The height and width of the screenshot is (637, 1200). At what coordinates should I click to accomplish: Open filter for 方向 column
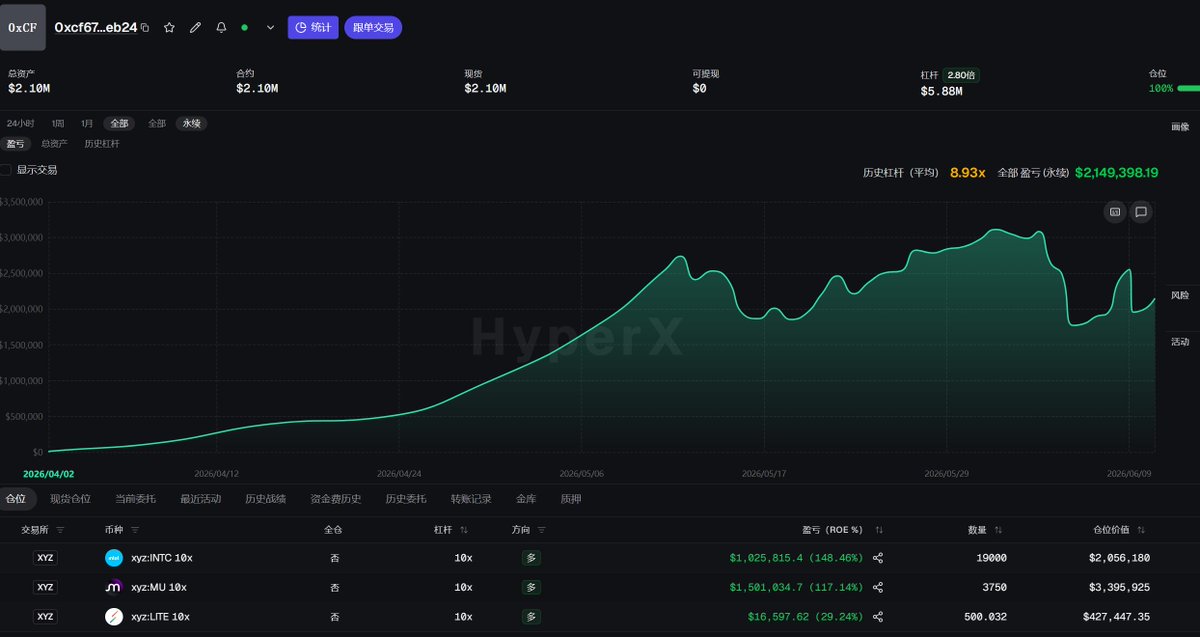[x=542, y=530]
